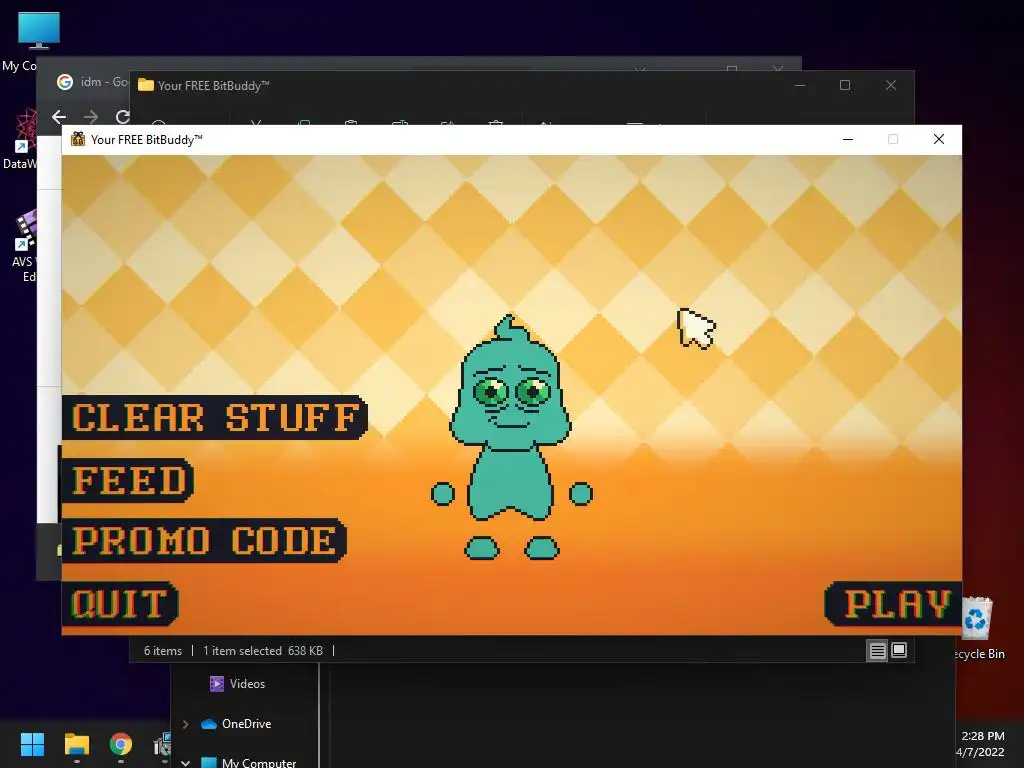Go forward in the Chrome window

(x=91, y=117)
